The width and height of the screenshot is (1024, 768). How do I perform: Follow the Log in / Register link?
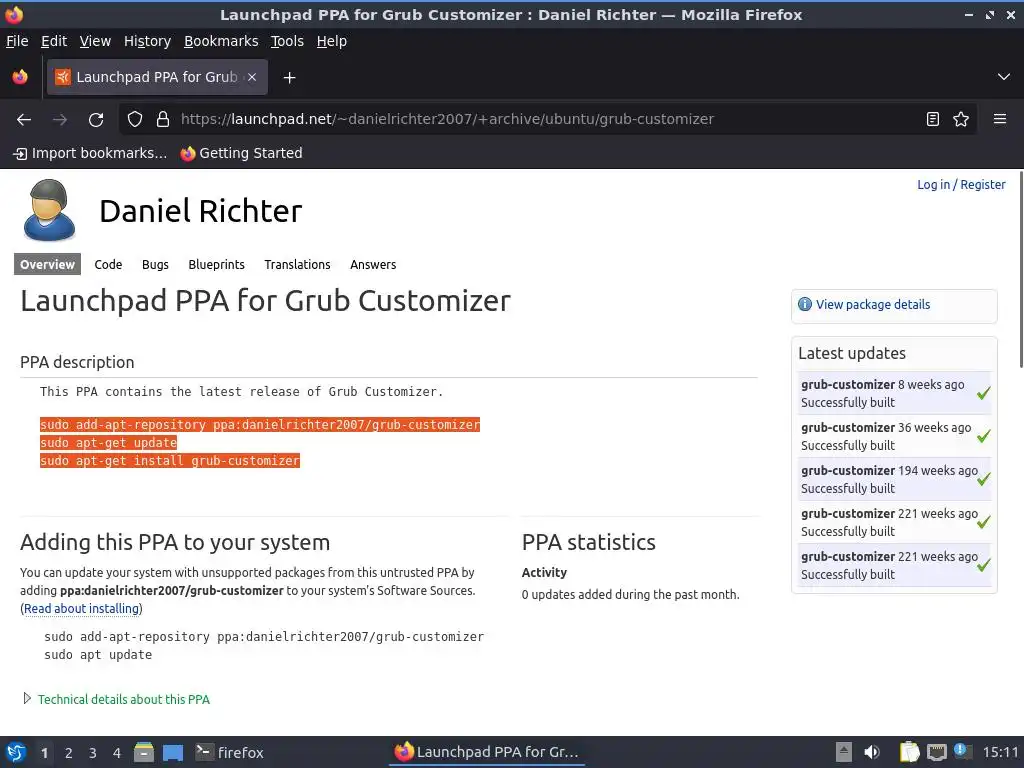pos(961,185)
